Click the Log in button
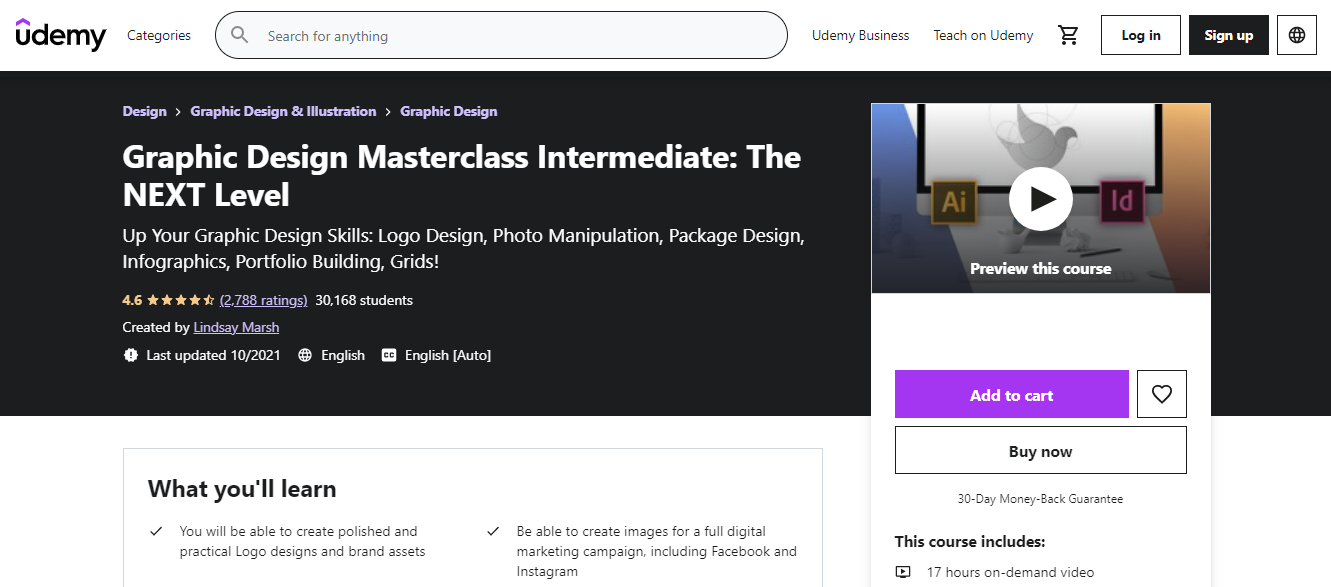Image resolution: width=1331 pixels, height=587 pixels. 1140,34
